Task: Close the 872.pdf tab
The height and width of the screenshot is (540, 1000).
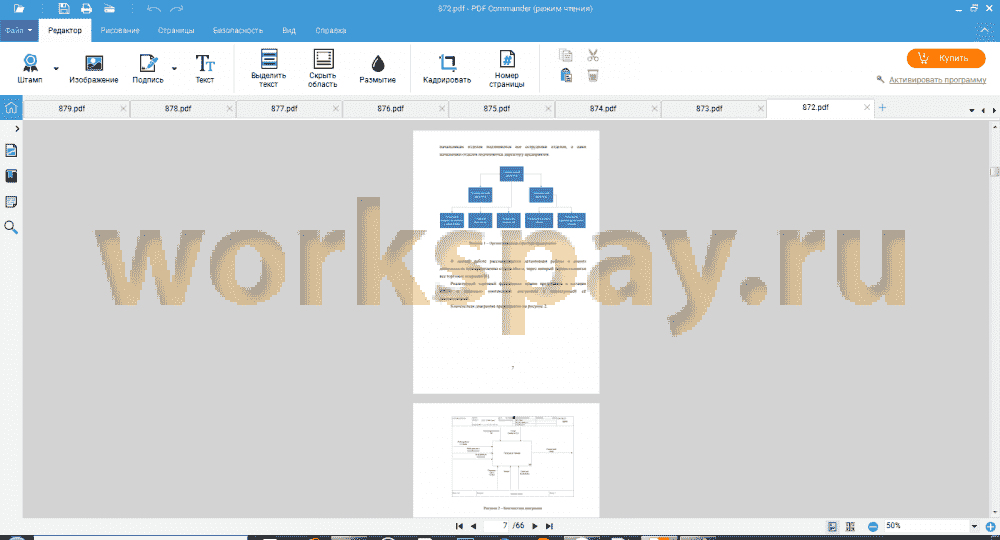Action: (x=867, y=107)
